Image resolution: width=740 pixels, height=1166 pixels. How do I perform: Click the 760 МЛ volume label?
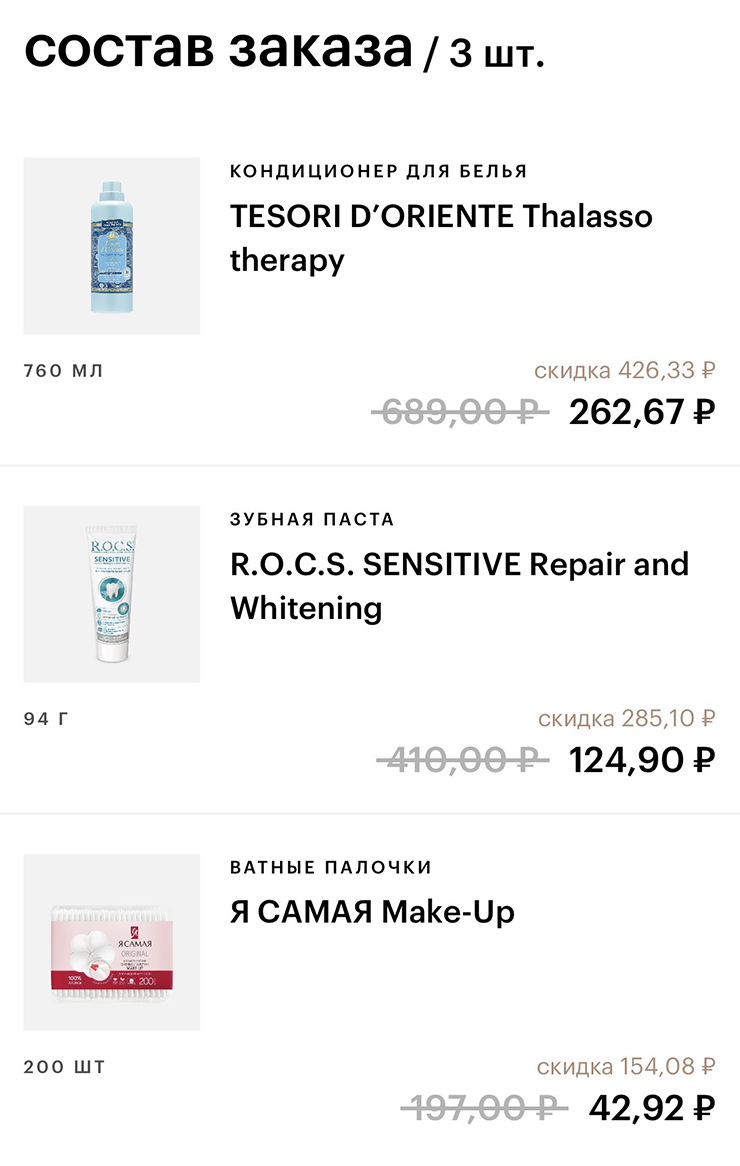(63, 371)
